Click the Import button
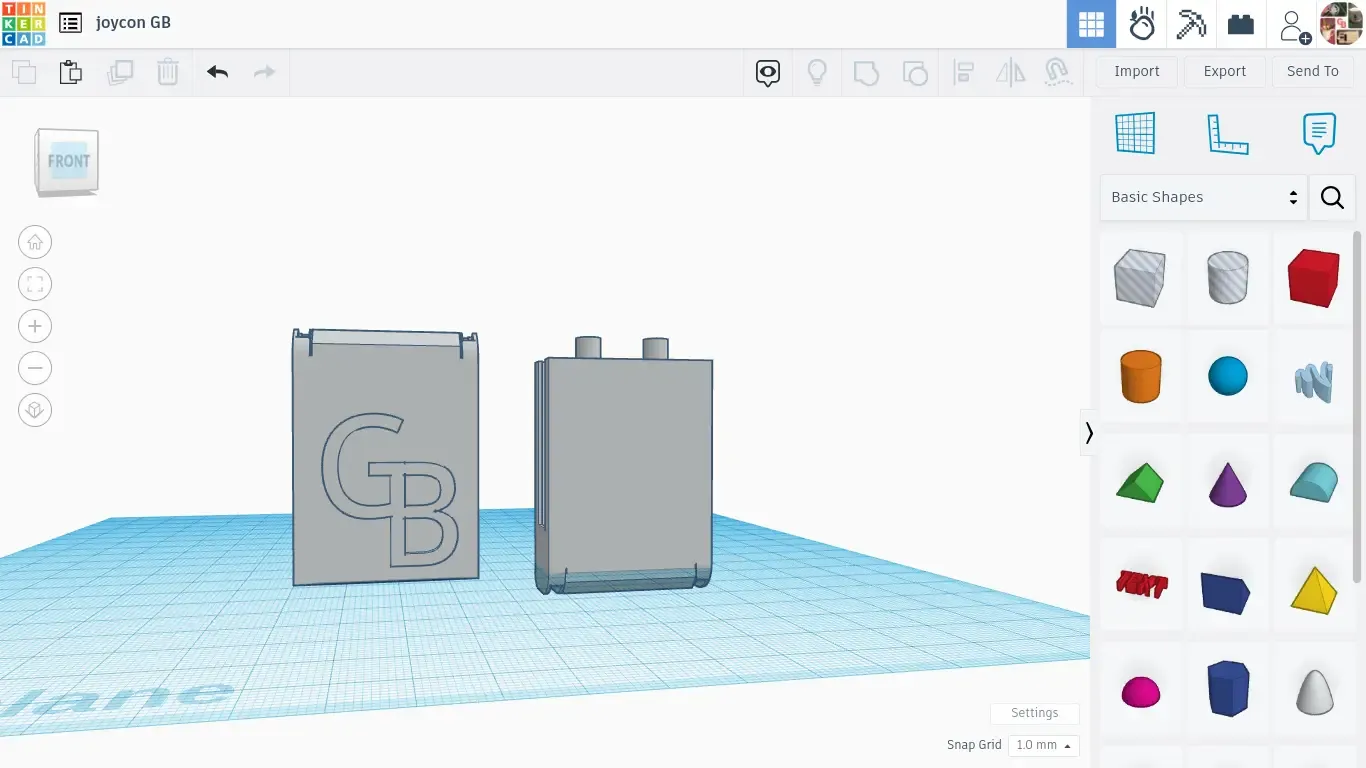This screenshot has height=768, width=1366. coord(1137,71)
